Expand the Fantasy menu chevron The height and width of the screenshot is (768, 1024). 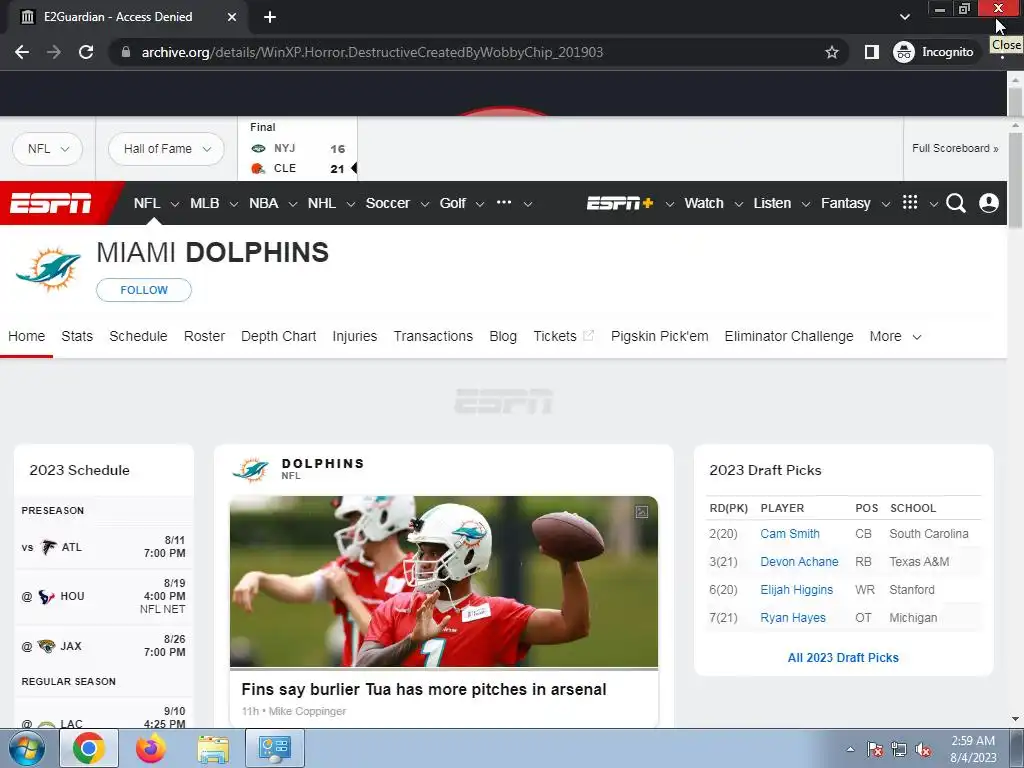[886, 204]
